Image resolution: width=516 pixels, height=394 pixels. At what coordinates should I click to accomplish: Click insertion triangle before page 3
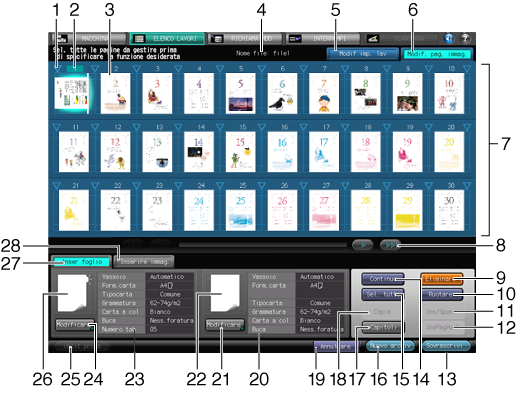(136, 69)
